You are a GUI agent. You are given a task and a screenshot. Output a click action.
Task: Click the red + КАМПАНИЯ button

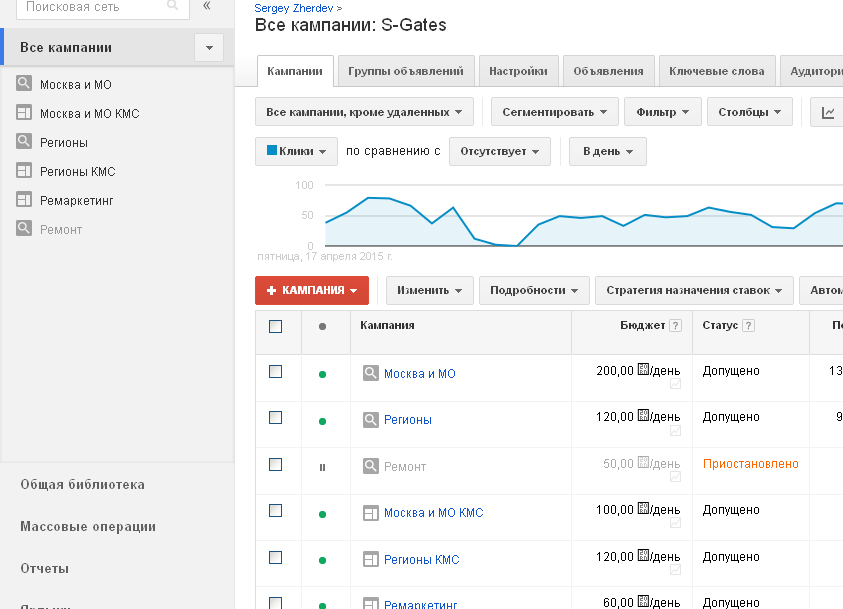point(312,290)
